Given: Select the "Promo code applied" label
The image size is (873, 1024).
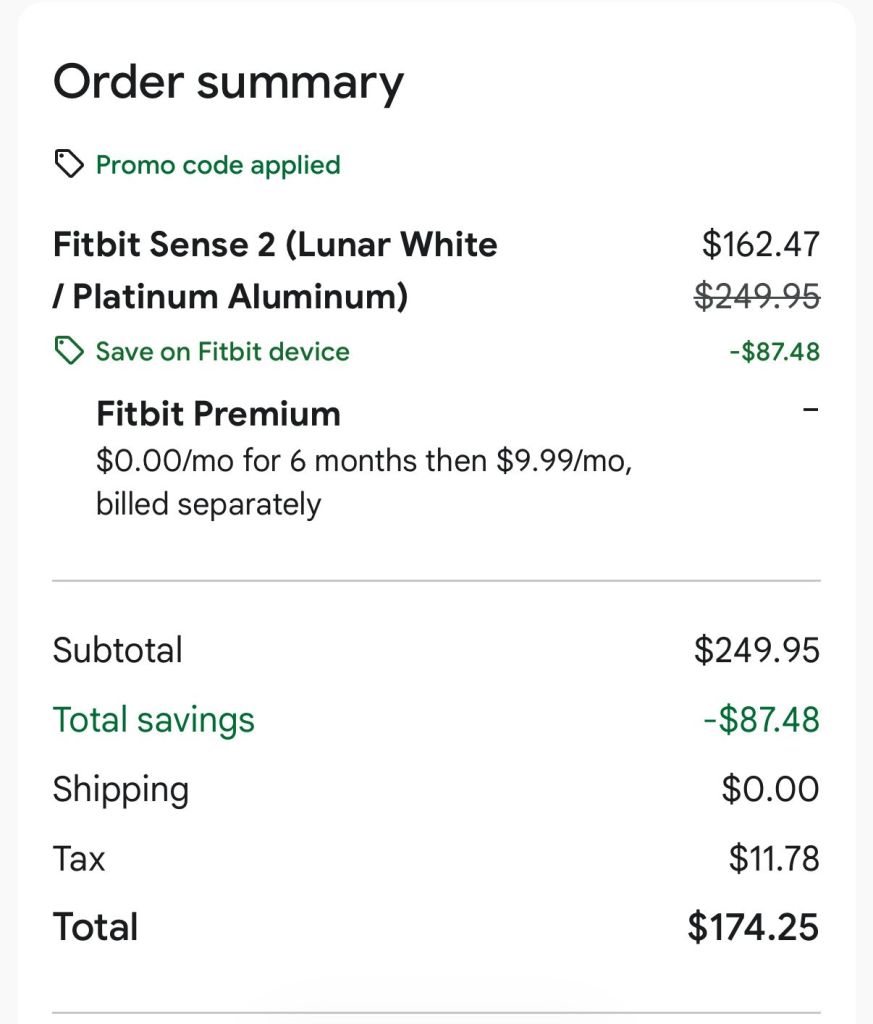Looking at the screenshot, I should 218,164.
